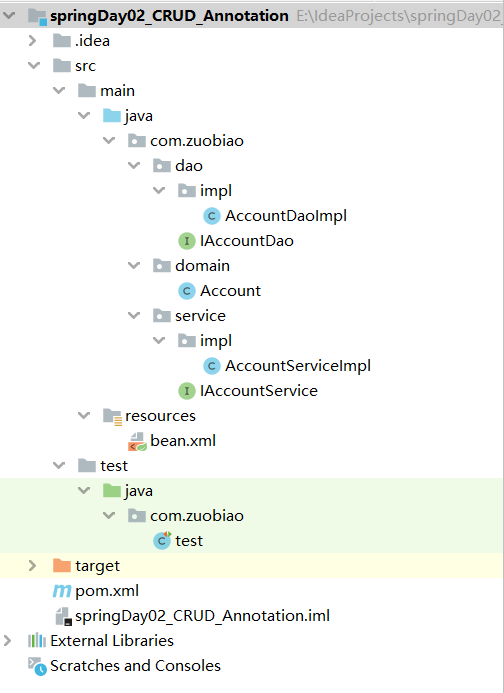Viewport: 504px width, 693px height.
Task: Collapse the resources folder node
Action: click(84, 415)
